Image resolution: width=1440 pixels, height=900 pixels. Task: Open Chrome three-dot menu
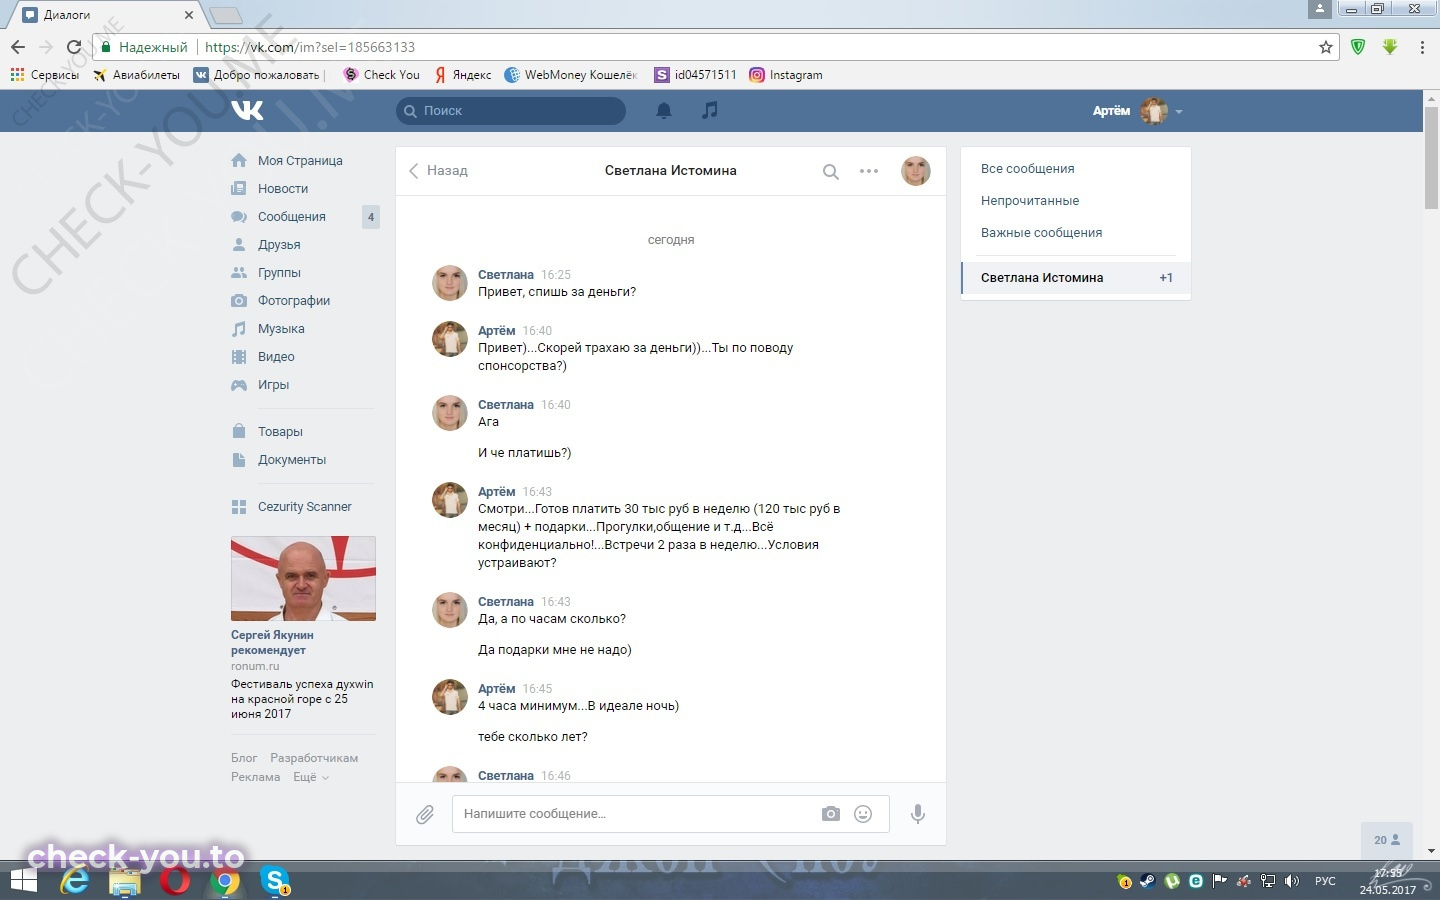coord(1422,47)
